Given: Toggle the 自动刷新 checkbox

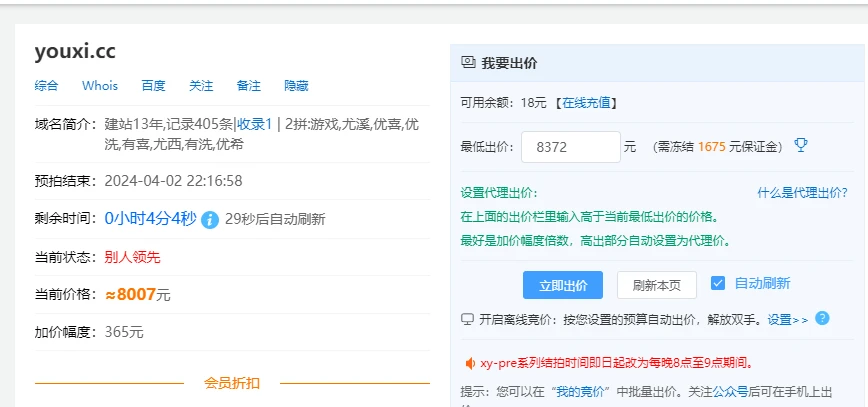Looking at the screenshot, I should (717, 284).
